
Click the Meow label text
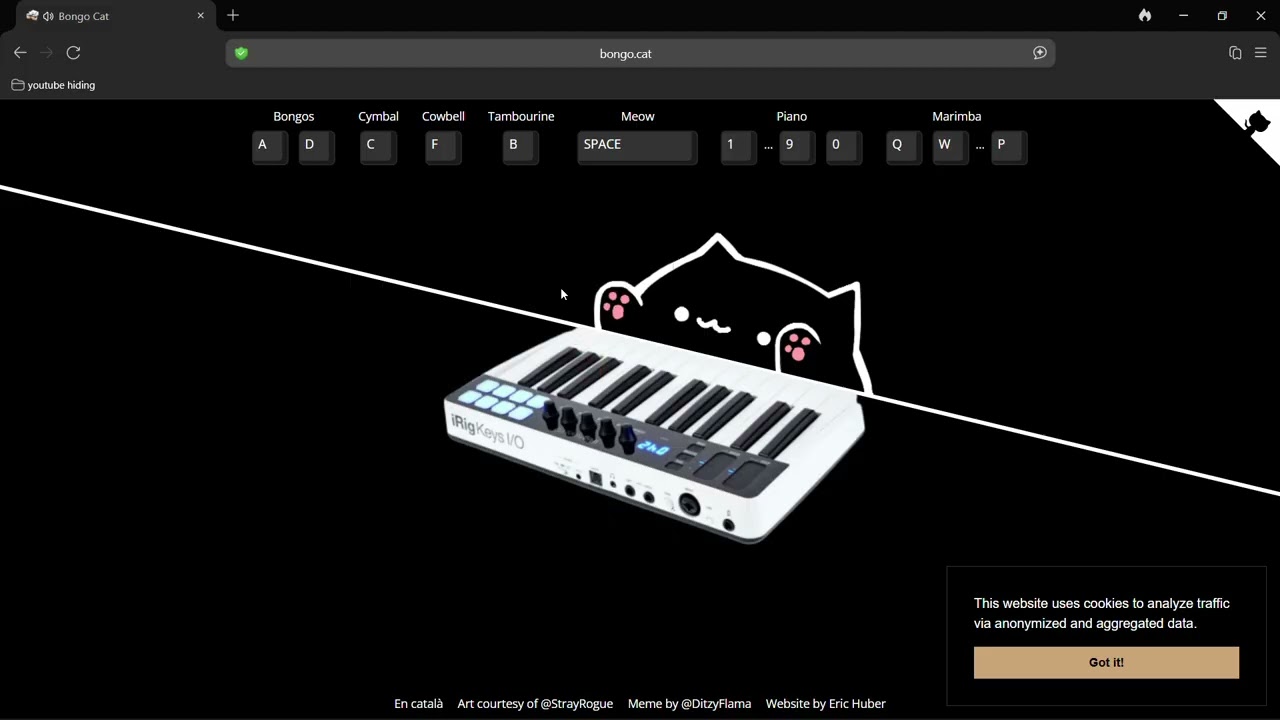click(x=638, y=117)
